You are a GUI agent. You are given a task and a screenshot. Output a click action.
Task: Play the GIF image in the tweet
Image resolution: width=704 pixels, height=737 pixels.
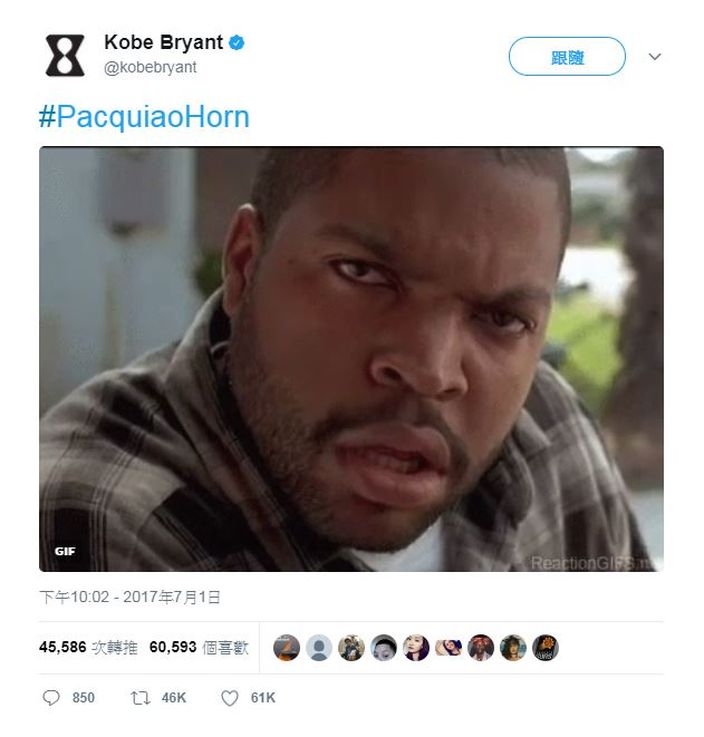[x=351, y=359]
